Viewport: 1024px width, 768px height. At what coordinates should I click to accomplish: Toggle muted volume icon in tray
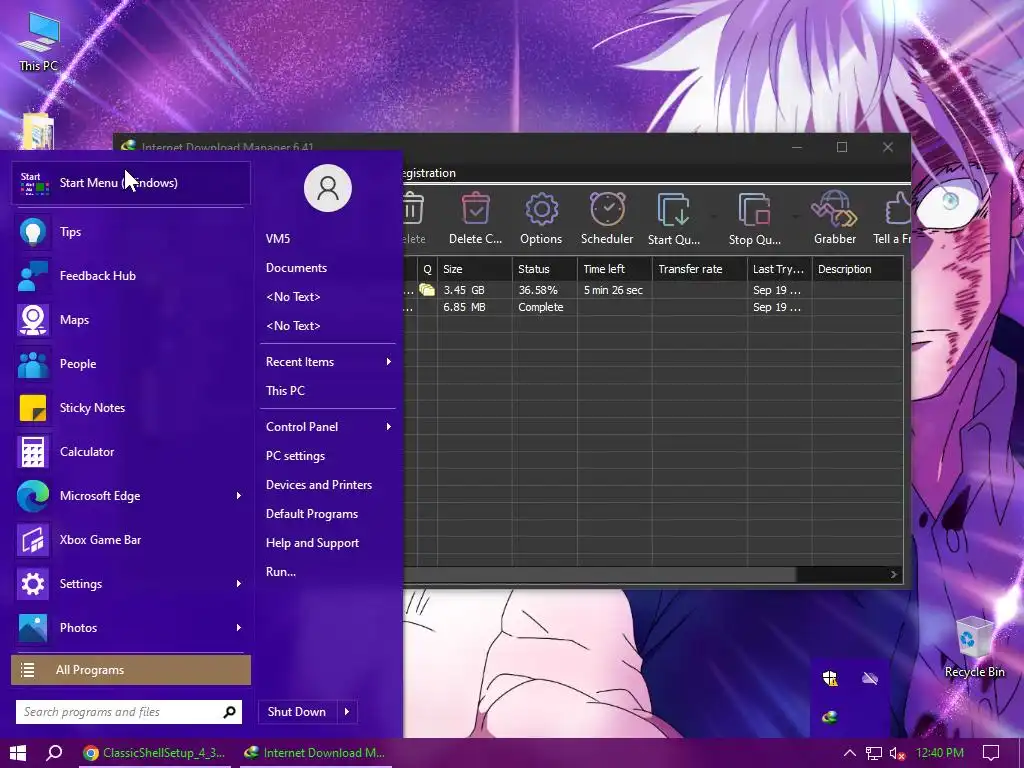897,754
